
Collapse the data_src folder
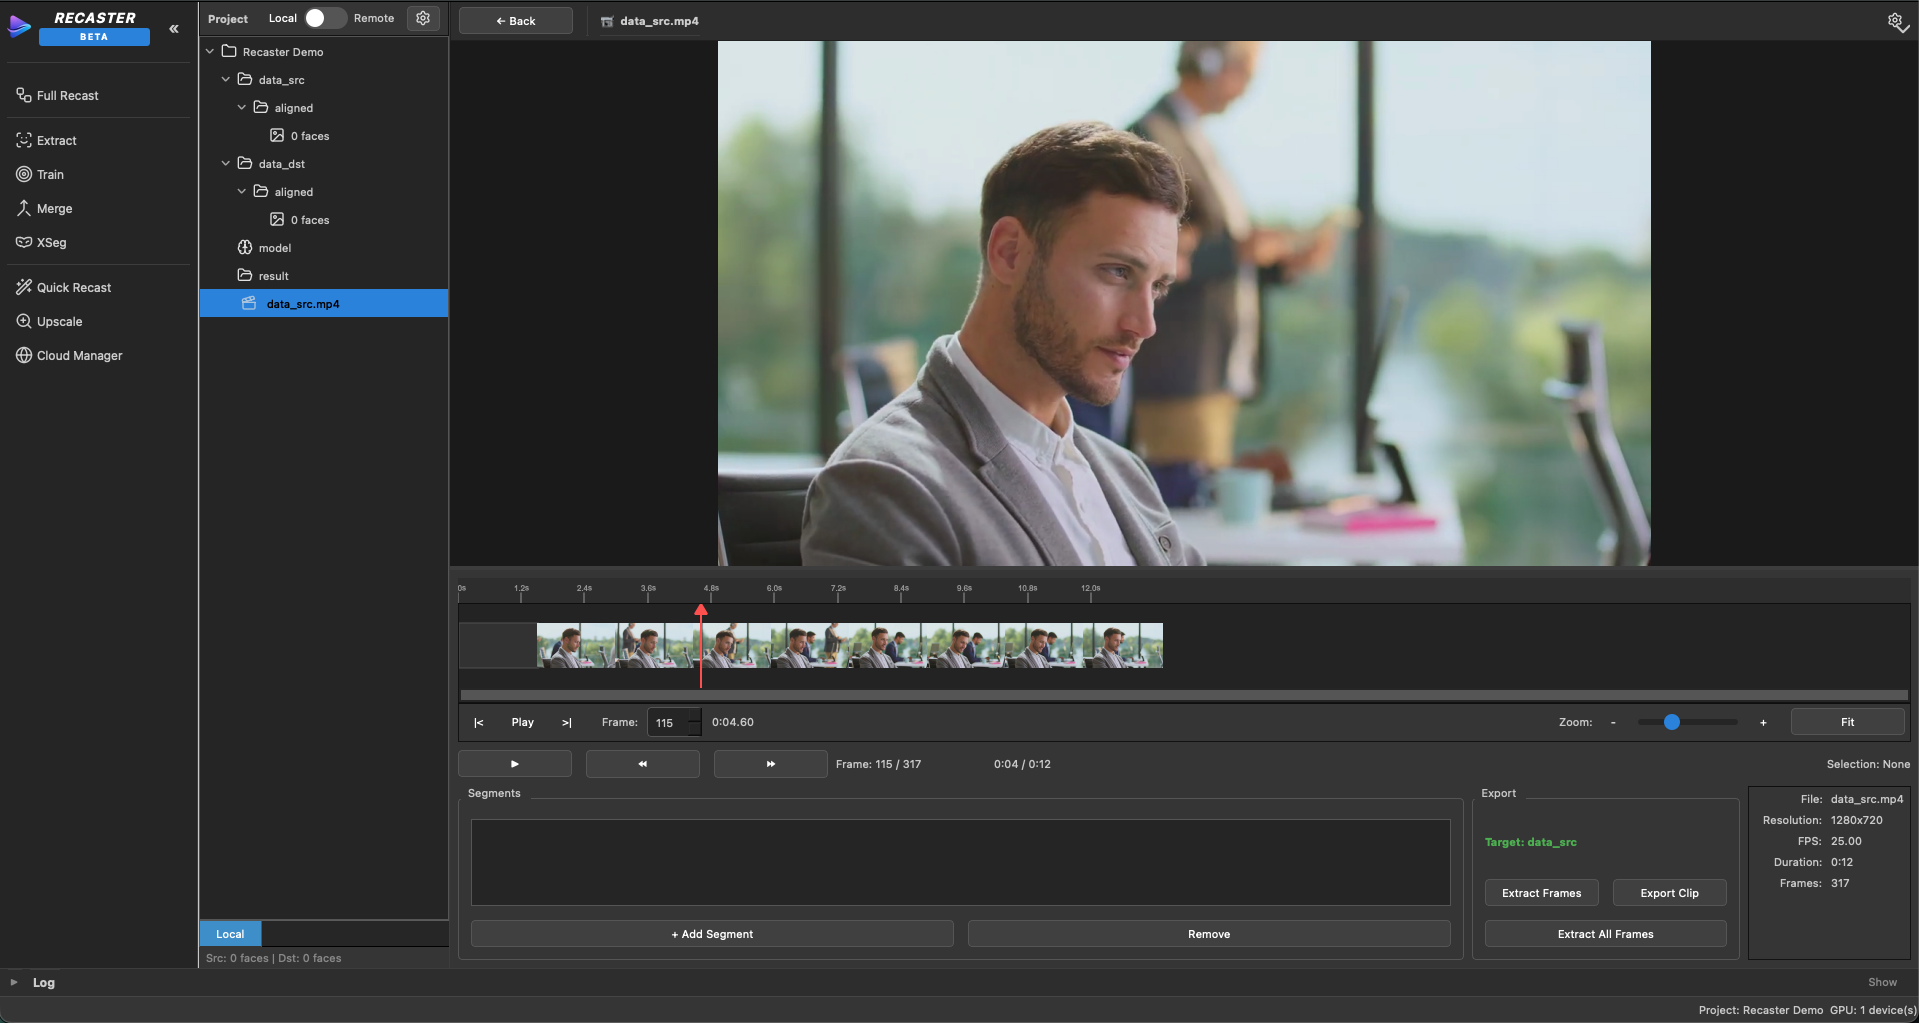(x=226, y=80)
